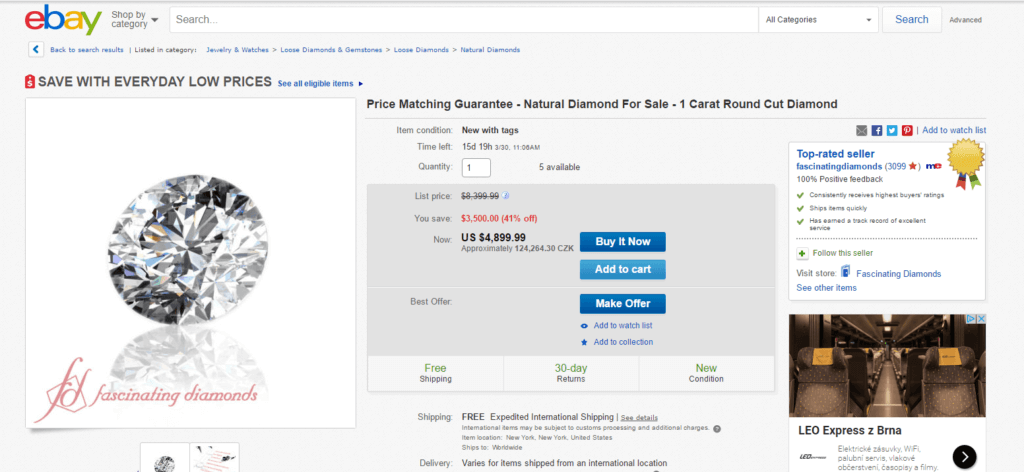The height and width of the screenshot is (472, 1024).
Task: Click the ad's black arrow button
Action: 964,456
